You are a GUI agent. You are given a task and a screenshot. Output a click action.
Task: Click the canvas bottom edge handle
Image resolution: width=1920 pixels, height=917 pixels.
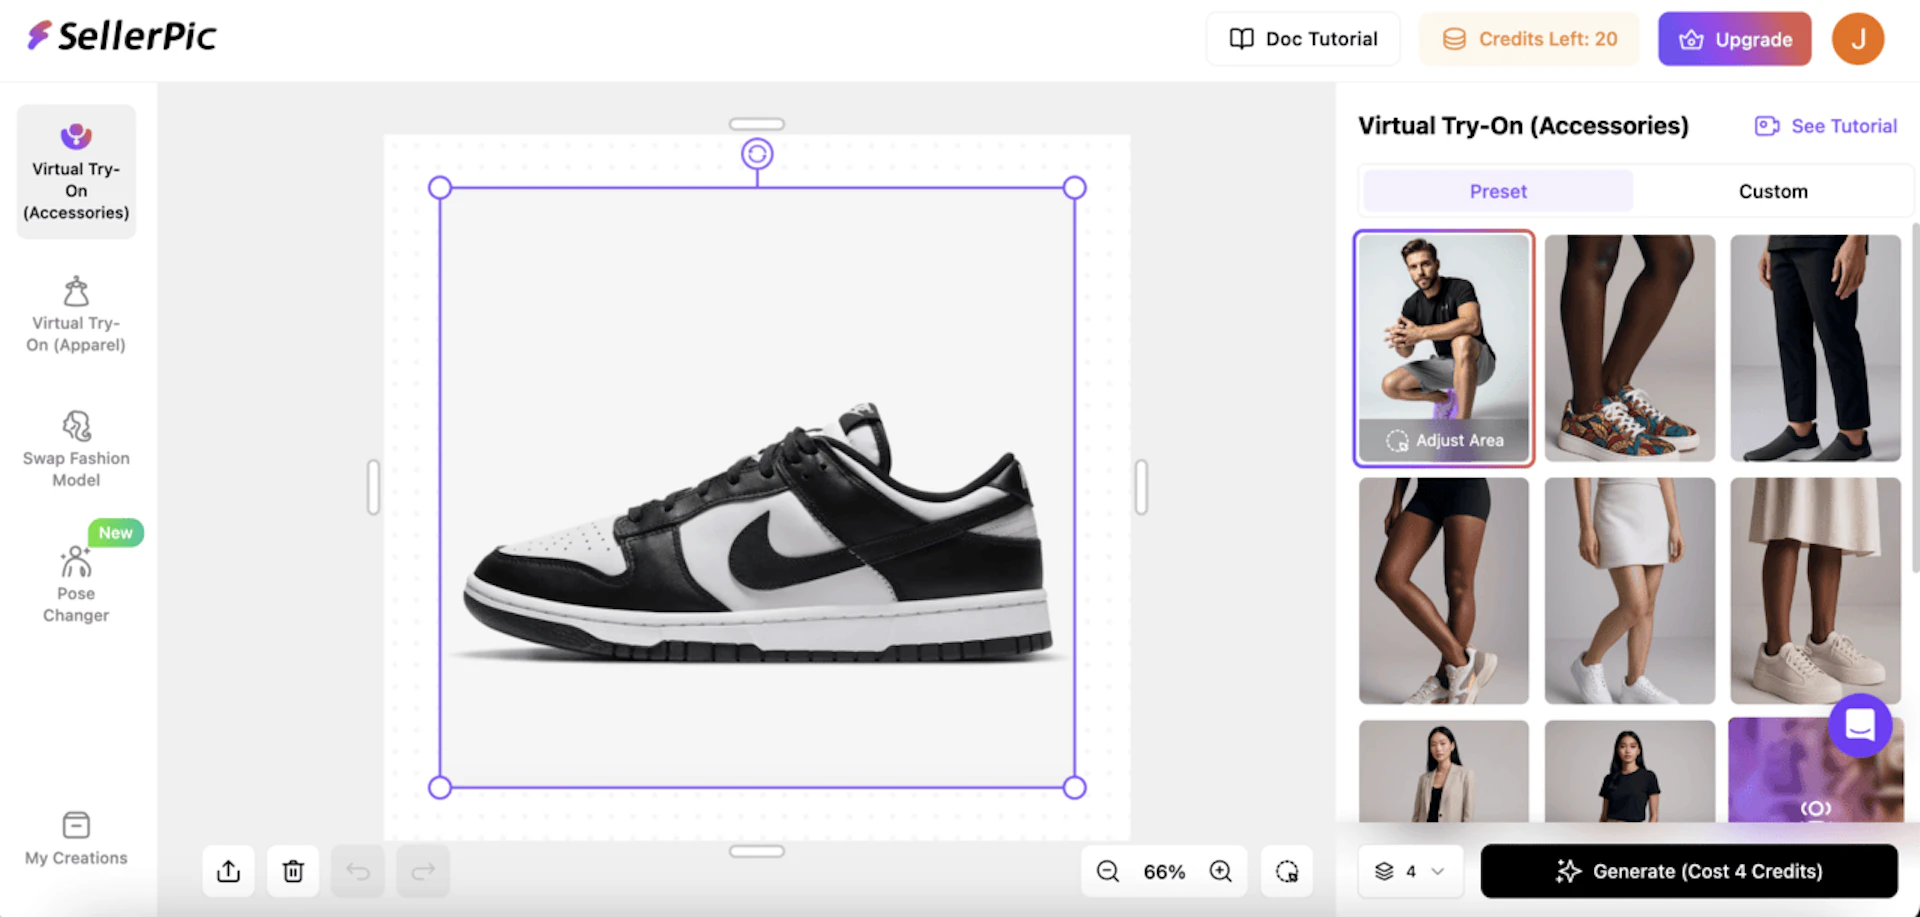[x=757, y=852]
